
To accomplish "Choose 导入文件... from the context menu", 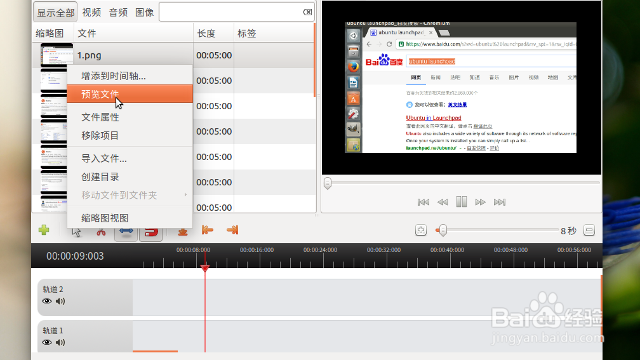I will [130, 158].
